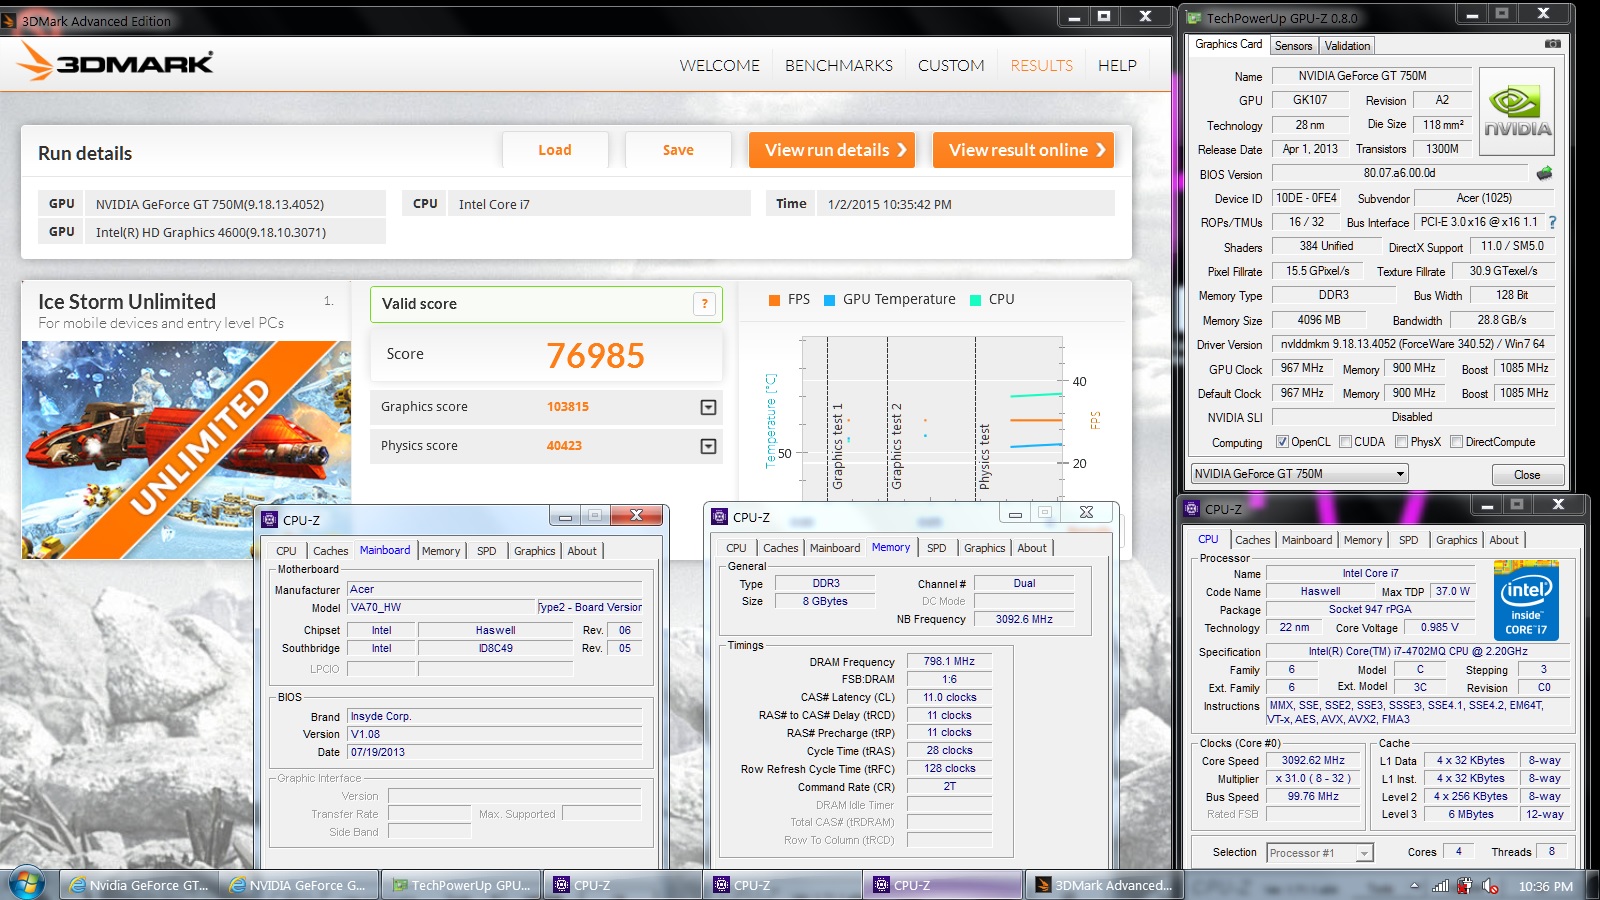Open the Mainboard tab in the CPU-Z processor window
Screen dimensions: 1600x900
(1307, 540)
